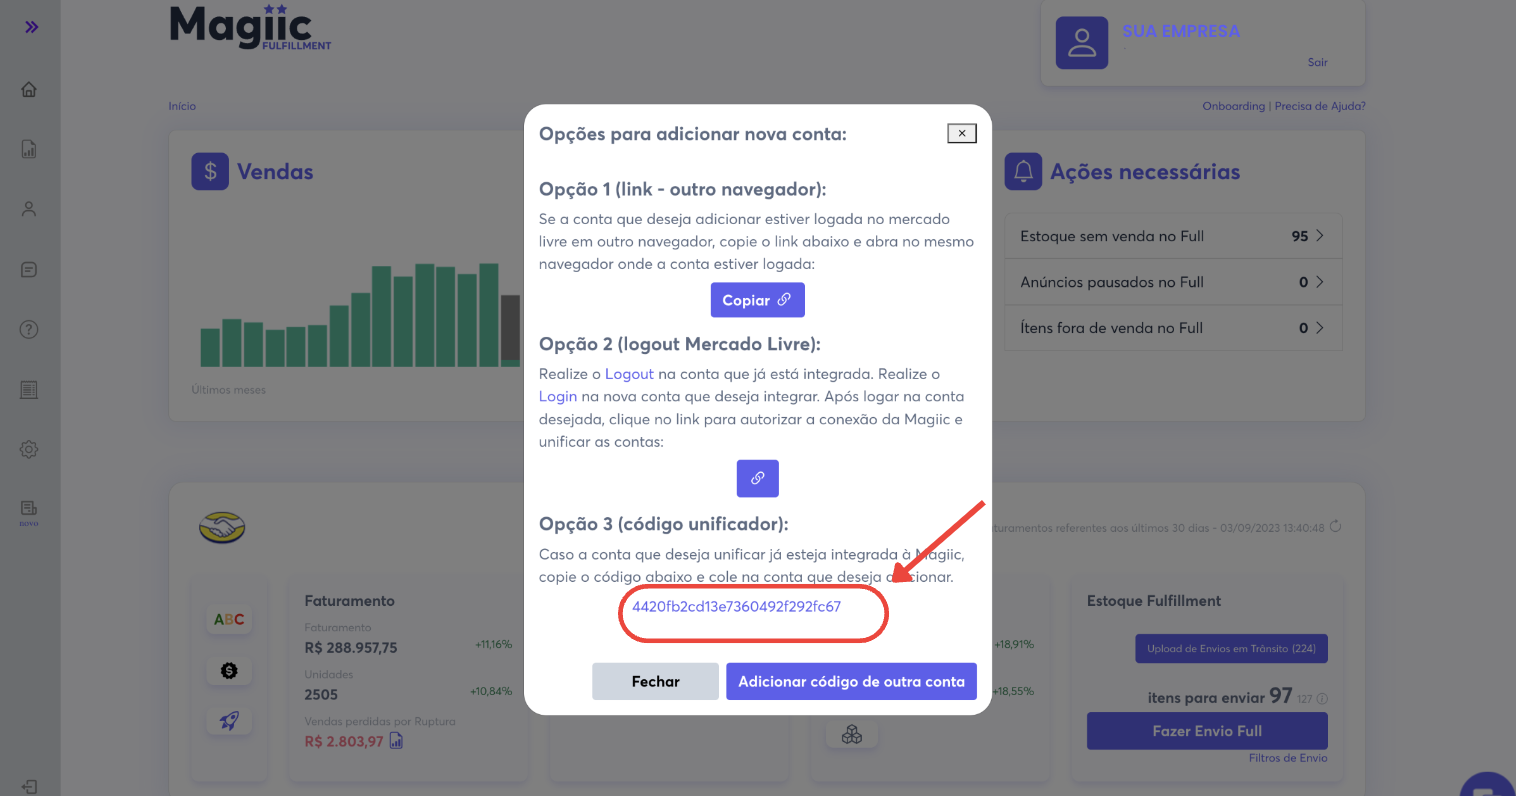Close the add account options dialog
This screenshot has height=796, width=1516.
pyautogui.click(x=962, y=133)
